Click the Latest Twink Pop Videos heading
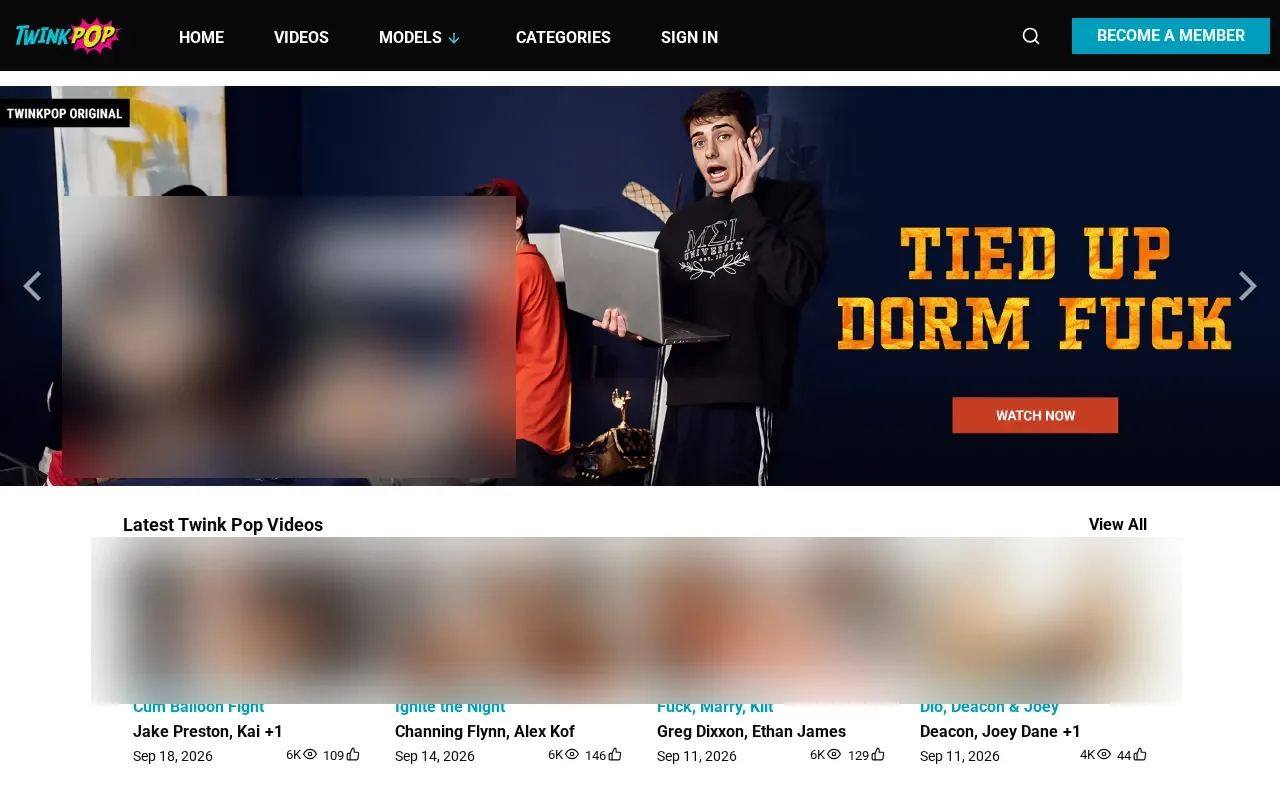This screenshot has height=800, width=1280. click(x=223, y=525)
